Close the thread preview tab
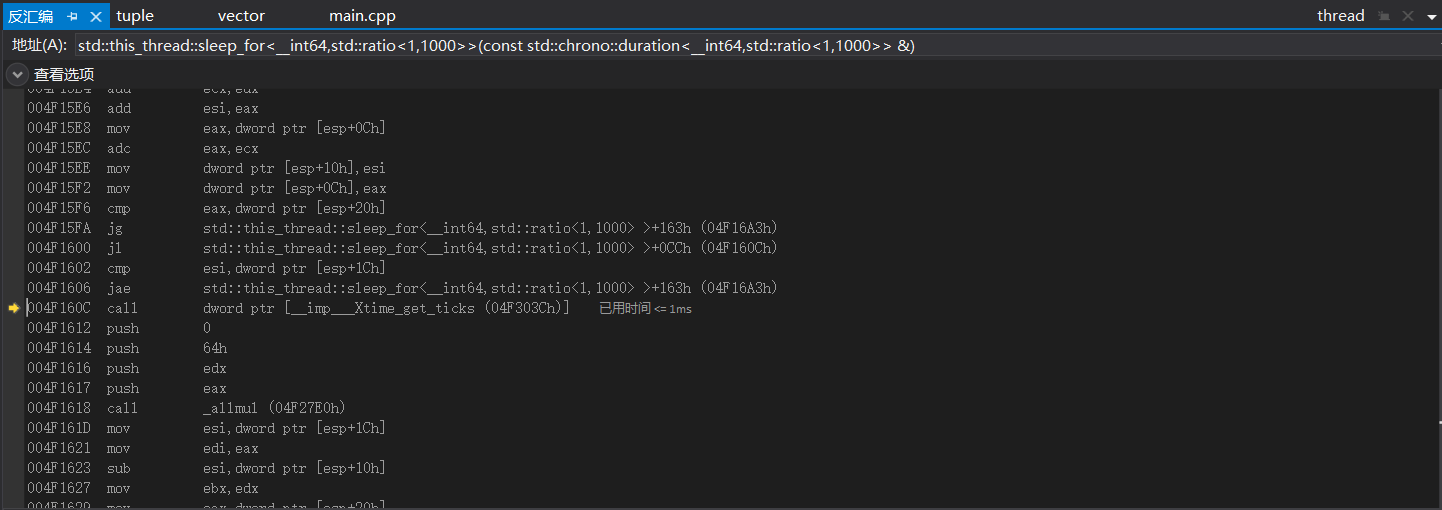Image resolution: width=1442 pixels, height=510 pixels. [1408, 16]
